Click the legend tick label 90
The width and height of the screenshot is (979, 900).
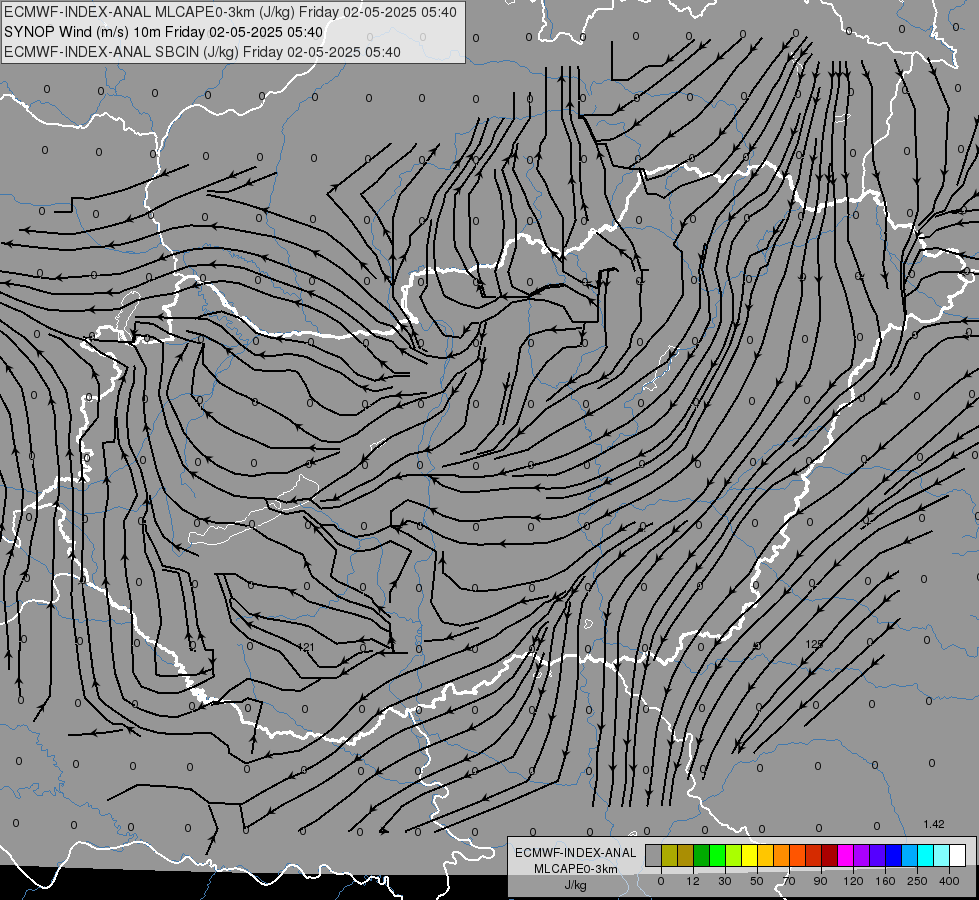coord(820,881)
